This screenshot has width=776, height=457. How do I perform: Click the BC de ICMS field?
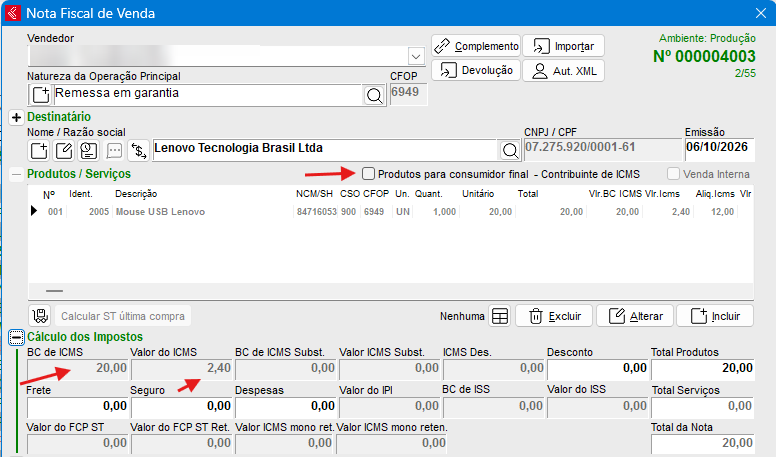(78, 368)
